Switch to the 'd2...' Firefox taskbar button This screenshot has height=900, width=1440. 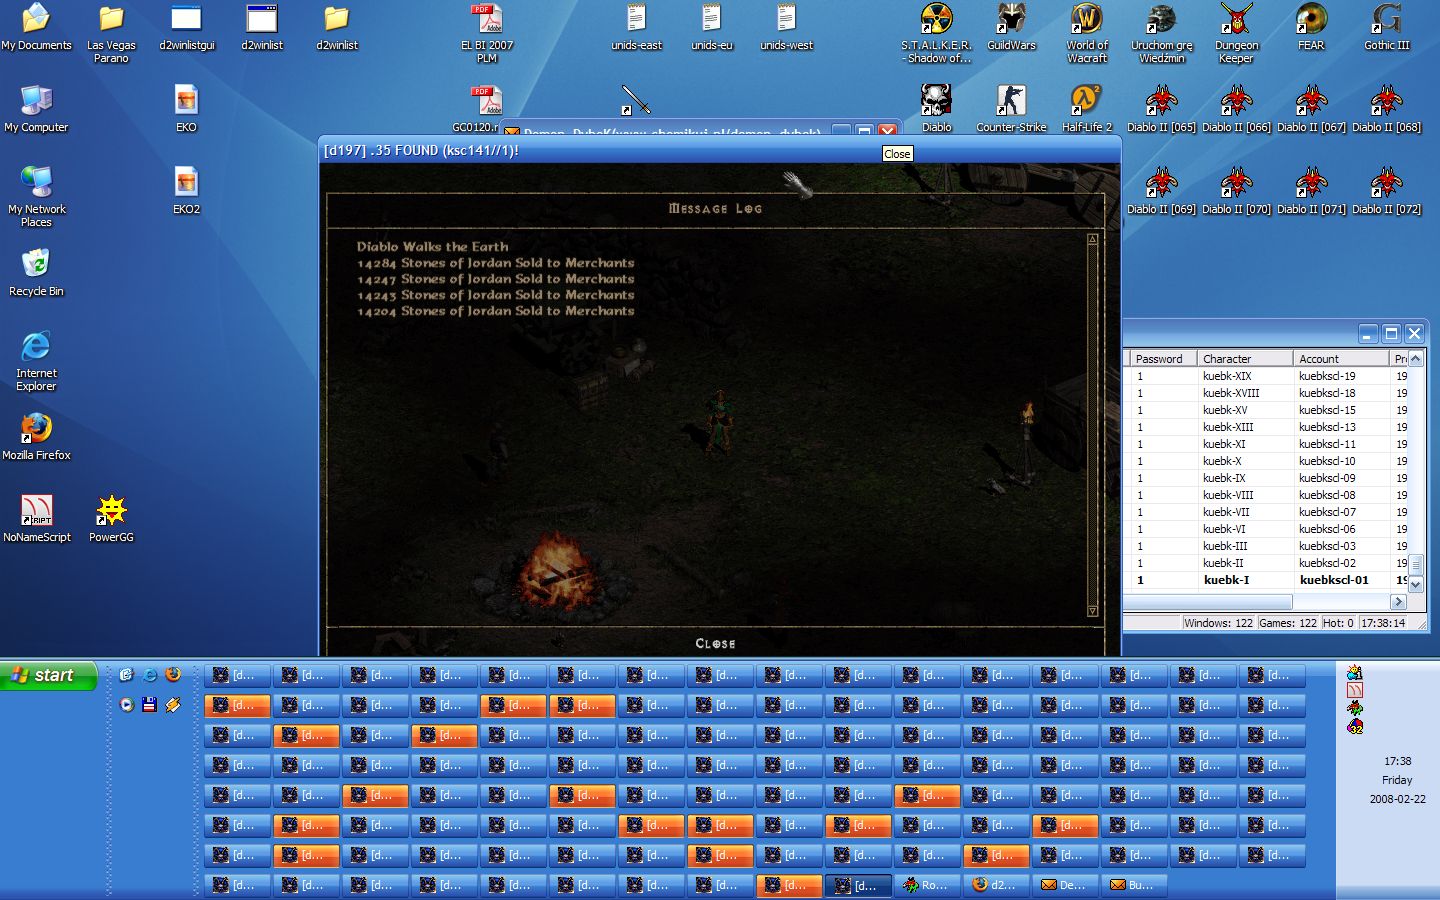(996, 885)
